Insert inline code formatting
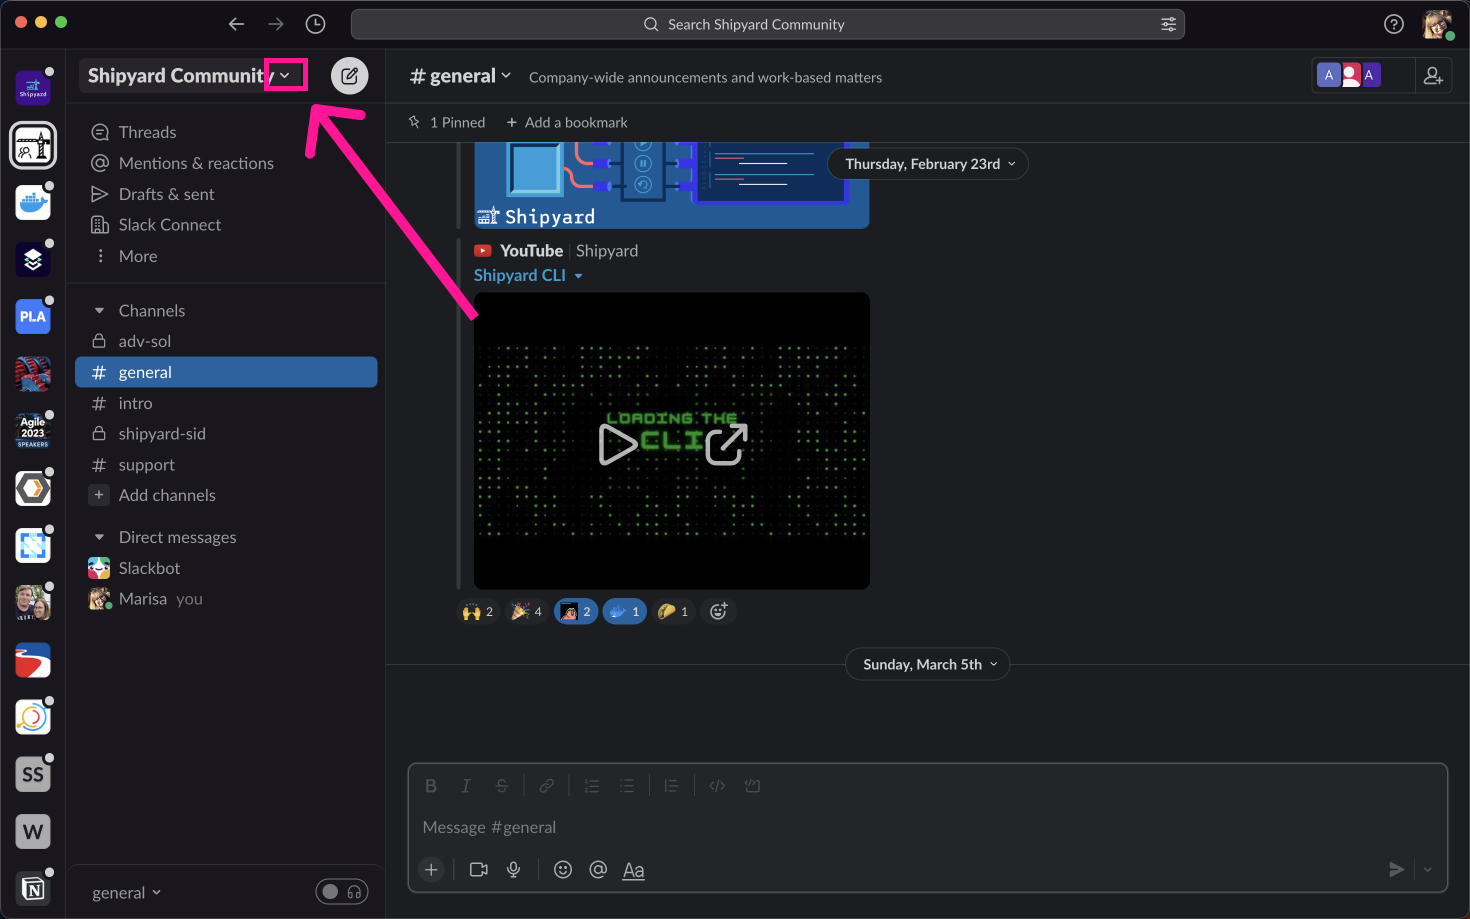Screen dimensions: 1470x919 pyautogui.click(x=717, y=786)
